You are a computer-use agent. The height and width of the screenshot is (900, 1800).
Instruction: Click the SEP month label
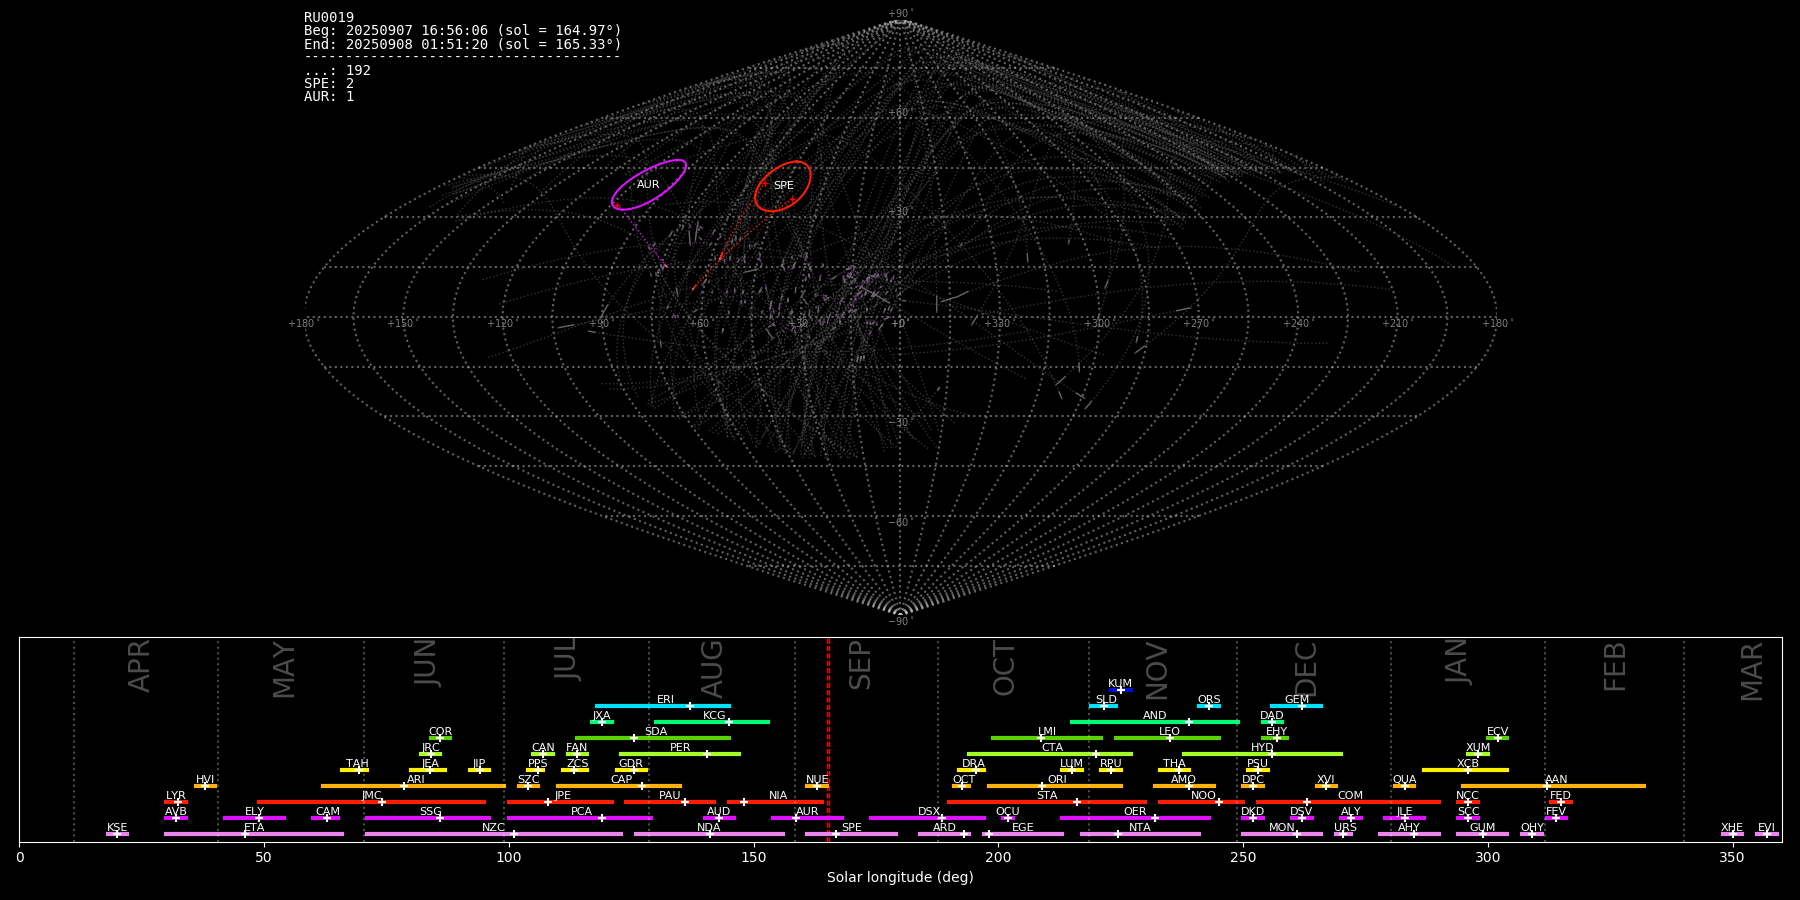pos(860,666)
